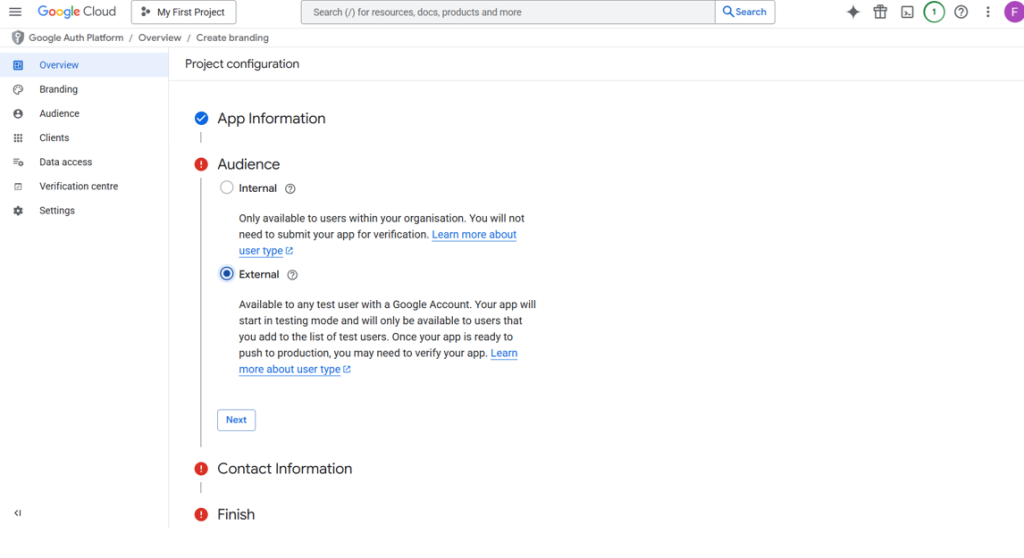
Task: Open the free trial gift icon
Action: (880, 12)
